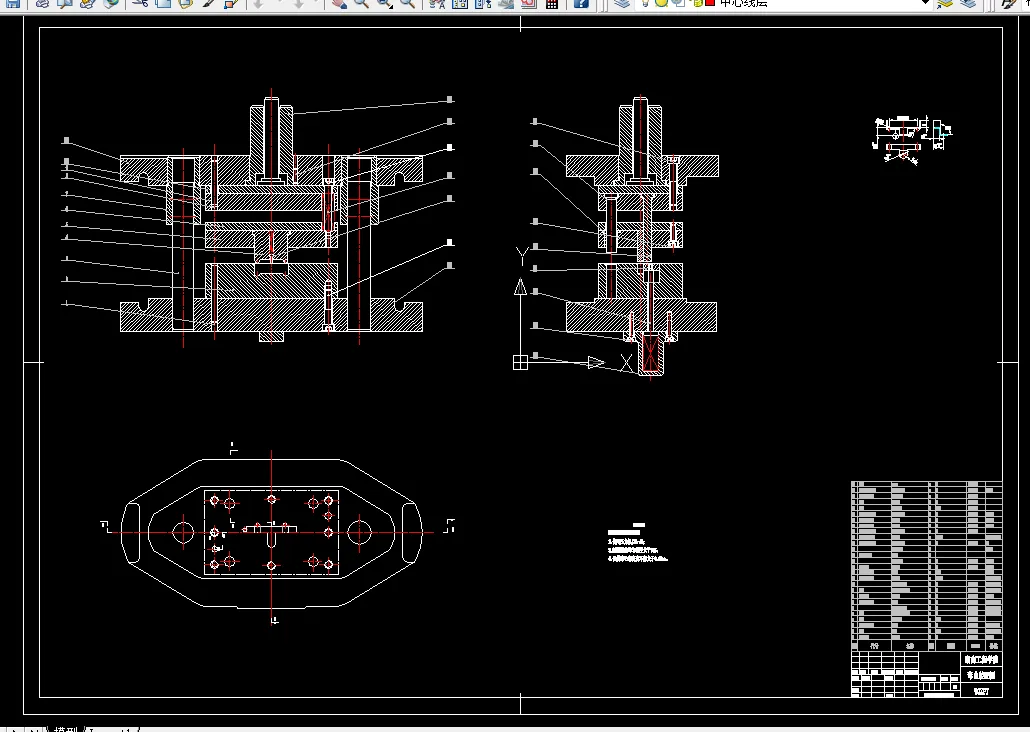Click the Undo arrow

258,3
